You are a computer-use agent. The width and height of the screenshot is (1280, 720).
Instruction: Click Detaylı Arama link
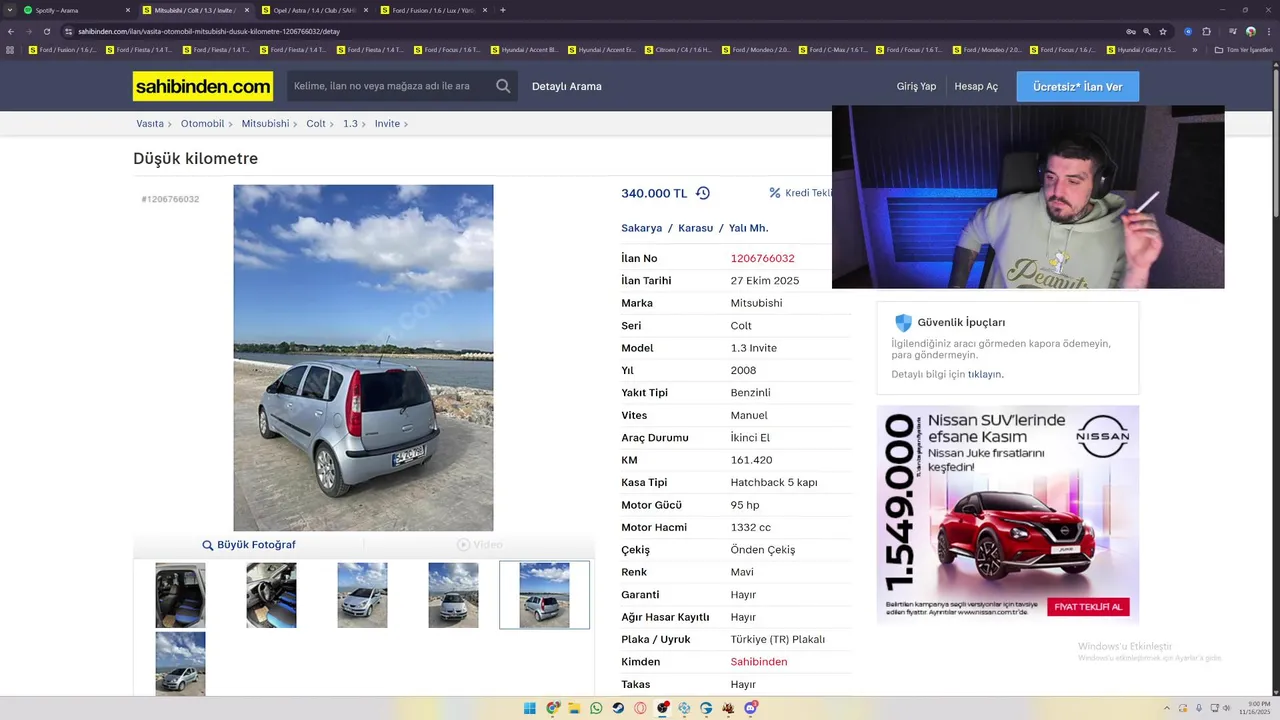(567, 86)
